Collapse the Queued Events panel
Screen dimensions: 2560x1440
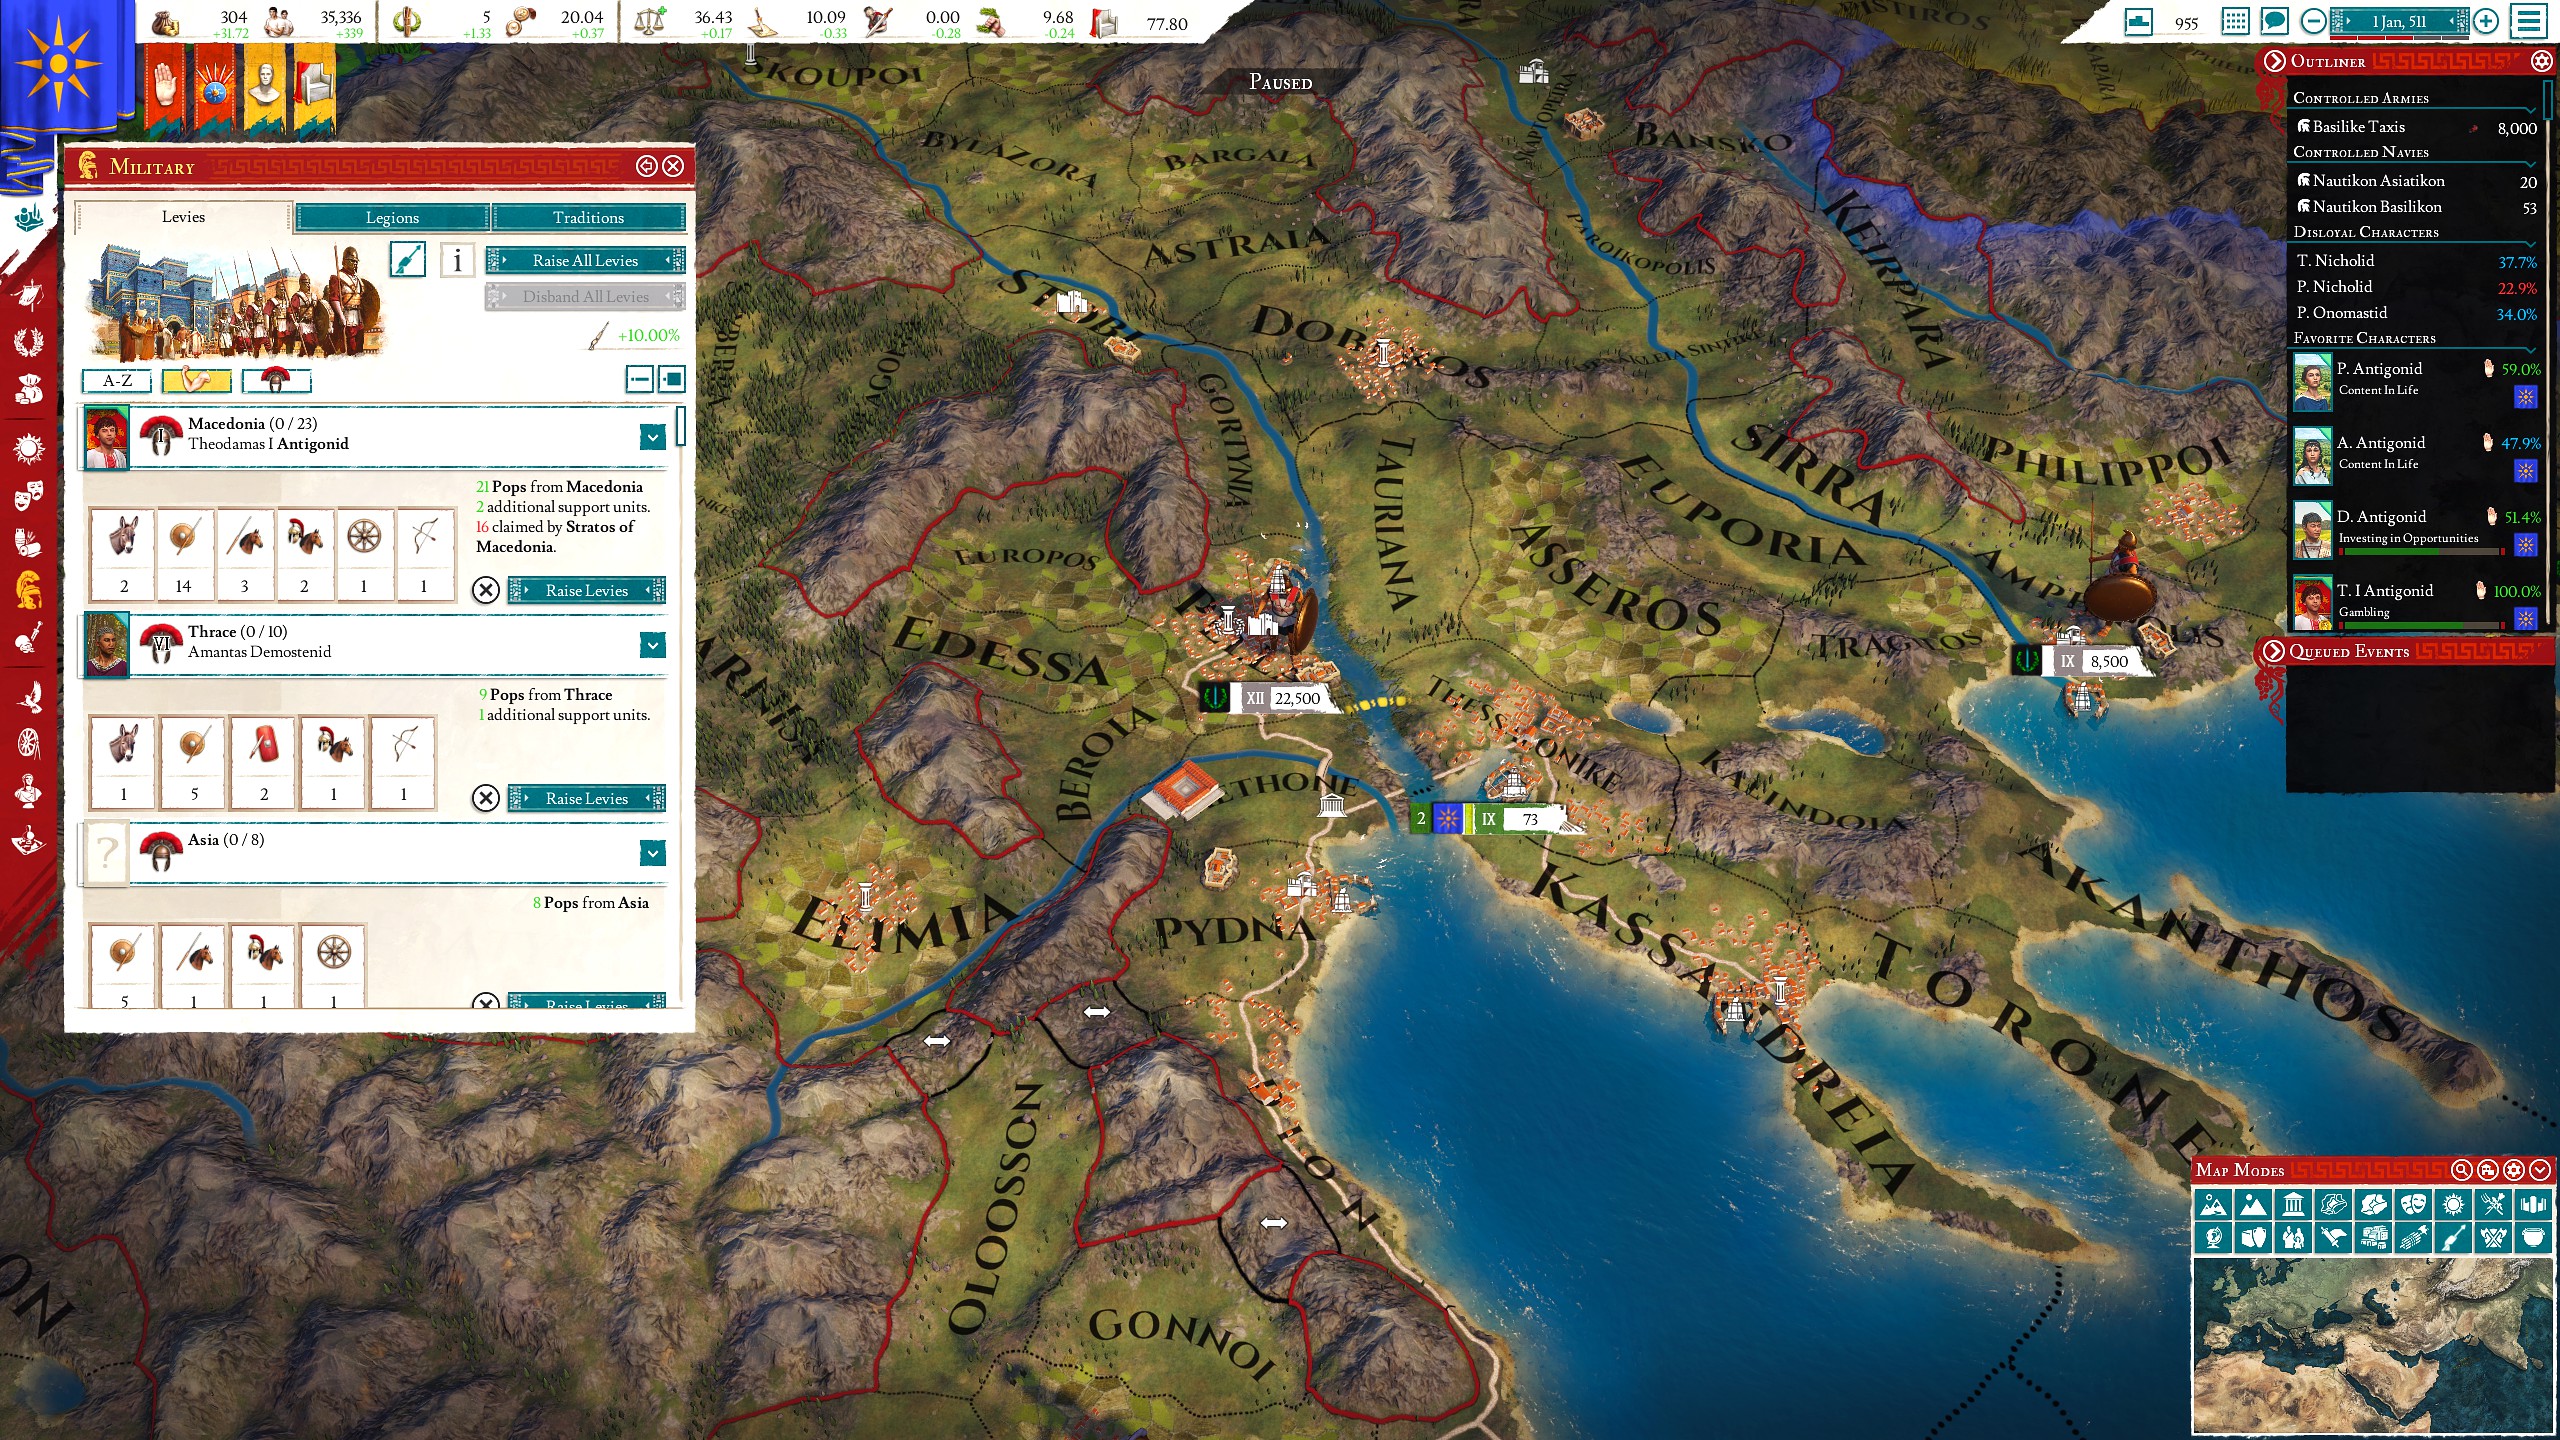click(2274, 651)
